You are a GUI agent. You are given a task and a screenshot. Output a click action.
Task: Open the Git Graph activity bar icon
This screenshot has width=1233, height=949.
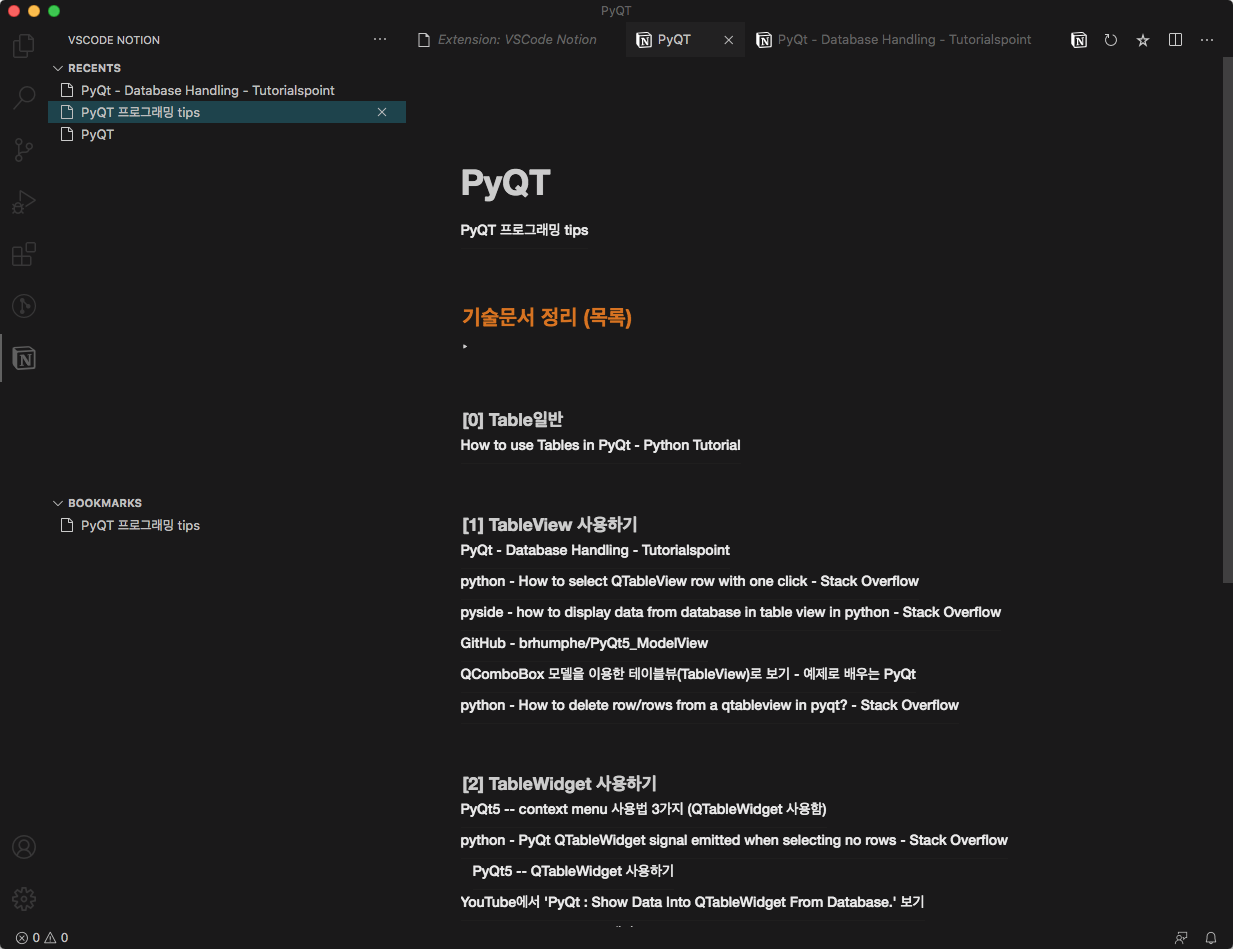[x=24, y=306]
